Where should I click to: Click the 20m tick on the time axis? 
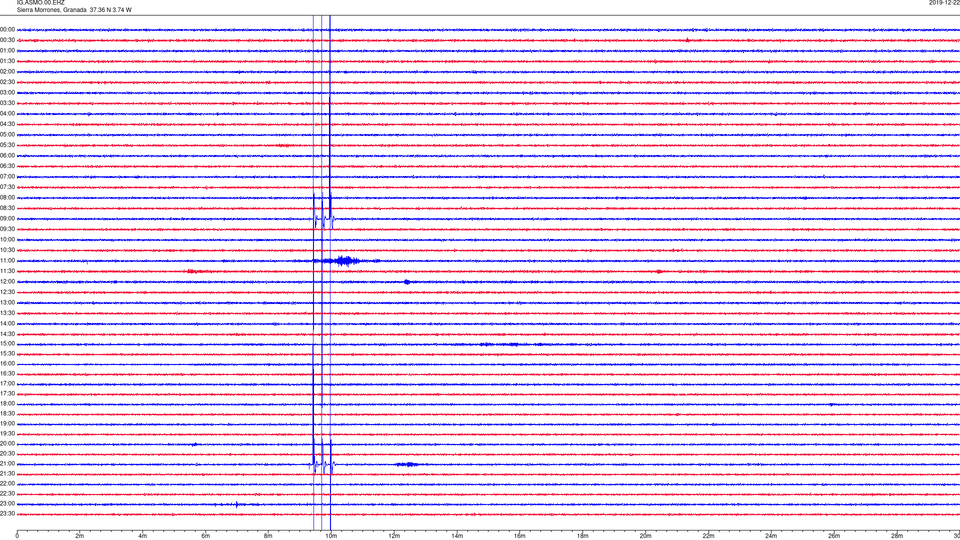(x=645, y=536)
